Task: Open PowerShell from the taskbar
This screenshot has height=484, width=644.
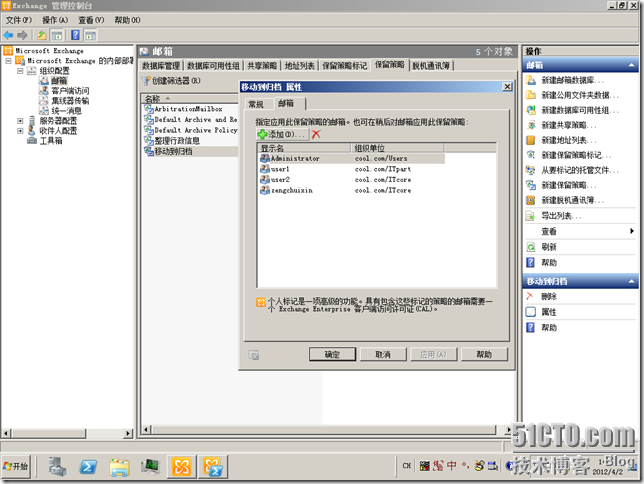Action: [x=88, y=467]
